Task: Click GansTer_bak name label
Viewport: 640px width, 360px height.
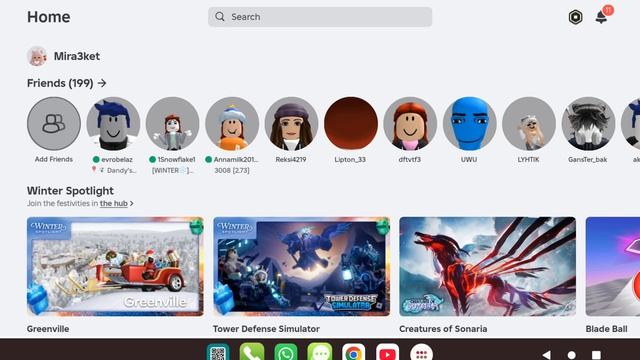Action: tap(588, 159)
